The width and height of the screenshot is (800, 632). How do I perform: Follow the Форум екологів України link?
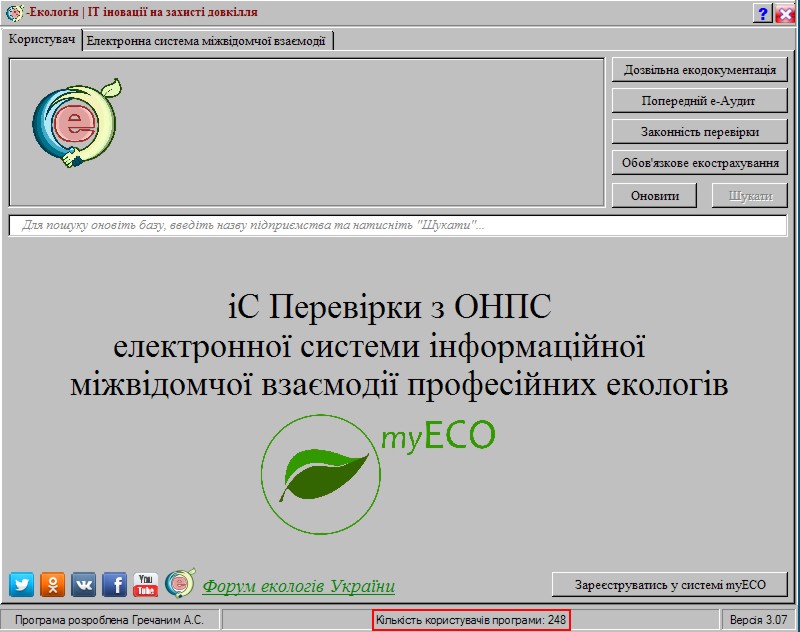point(298,586)
